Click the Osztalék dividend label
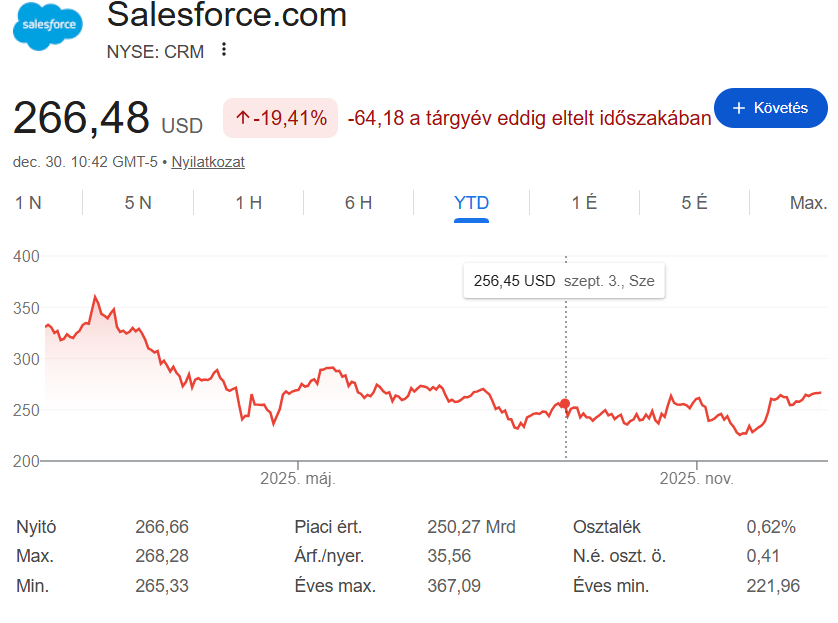838x623 pixels. pyautogui.click(x=607, y=527)
